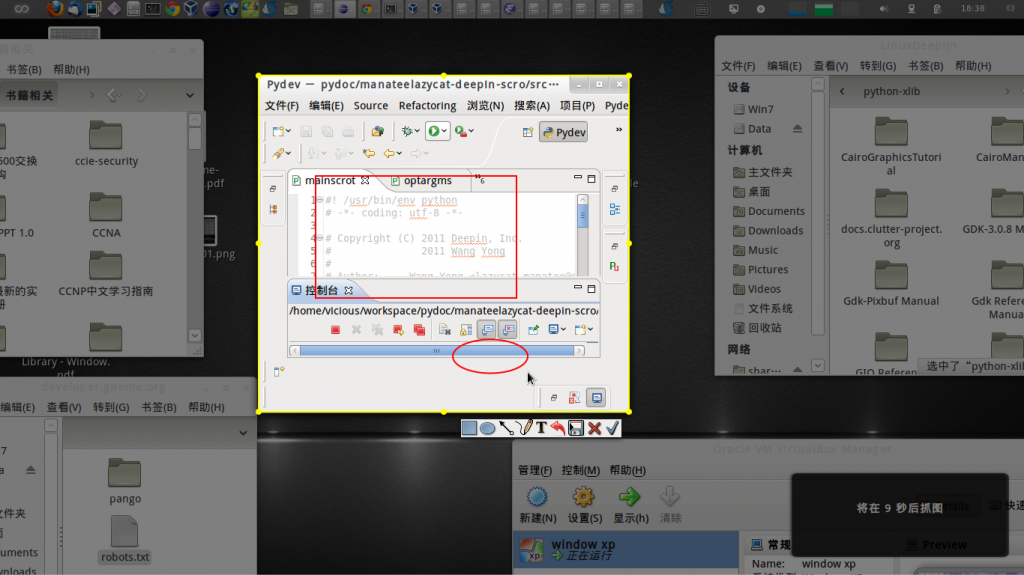
Task: Toggle Pin Console button
Action: 533,330
